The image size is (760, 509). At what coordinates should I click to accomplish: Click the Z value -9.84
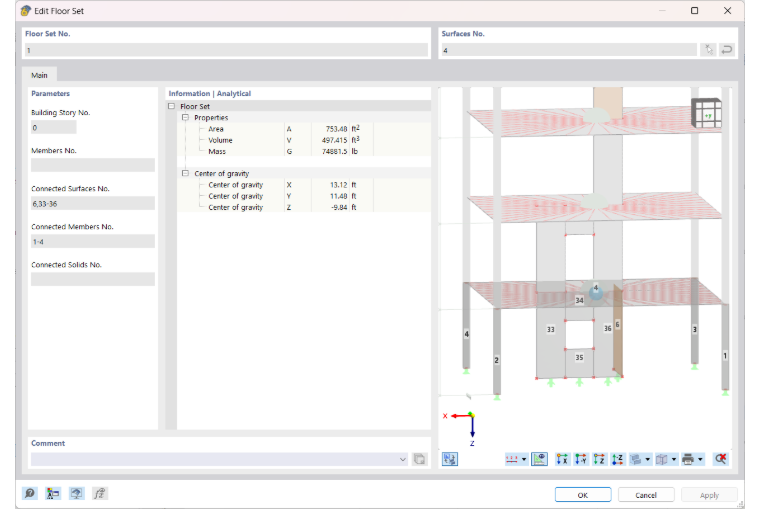(x=339, y=207)
